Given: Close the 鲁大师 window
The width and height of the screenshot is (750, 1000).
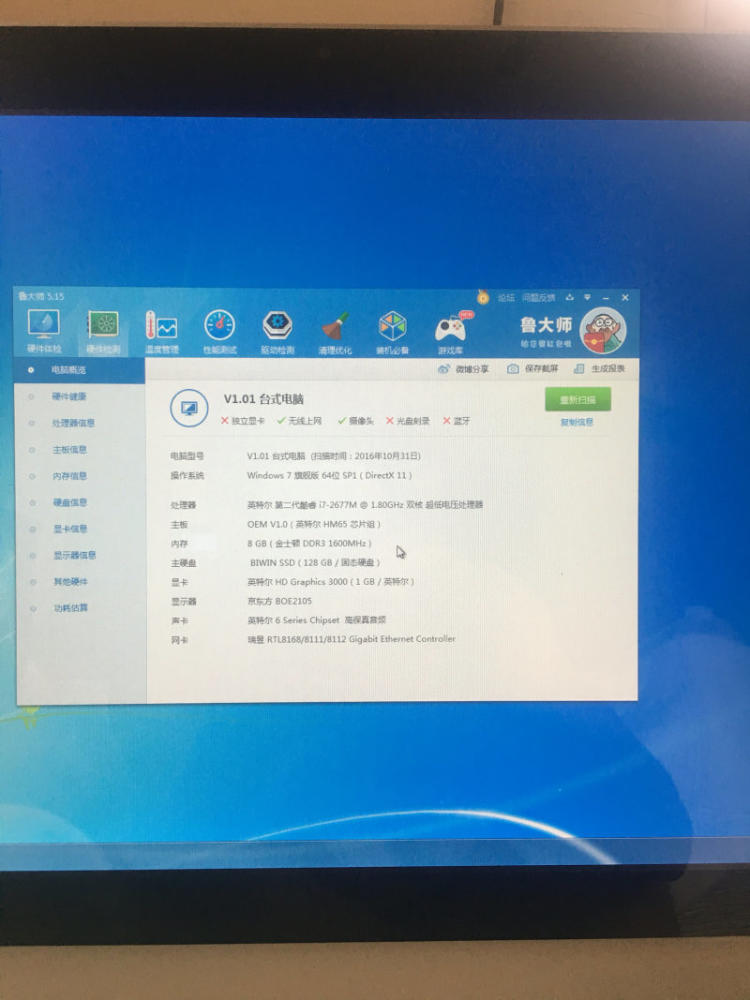Looking at the screenshot, I should click(625, 298).
